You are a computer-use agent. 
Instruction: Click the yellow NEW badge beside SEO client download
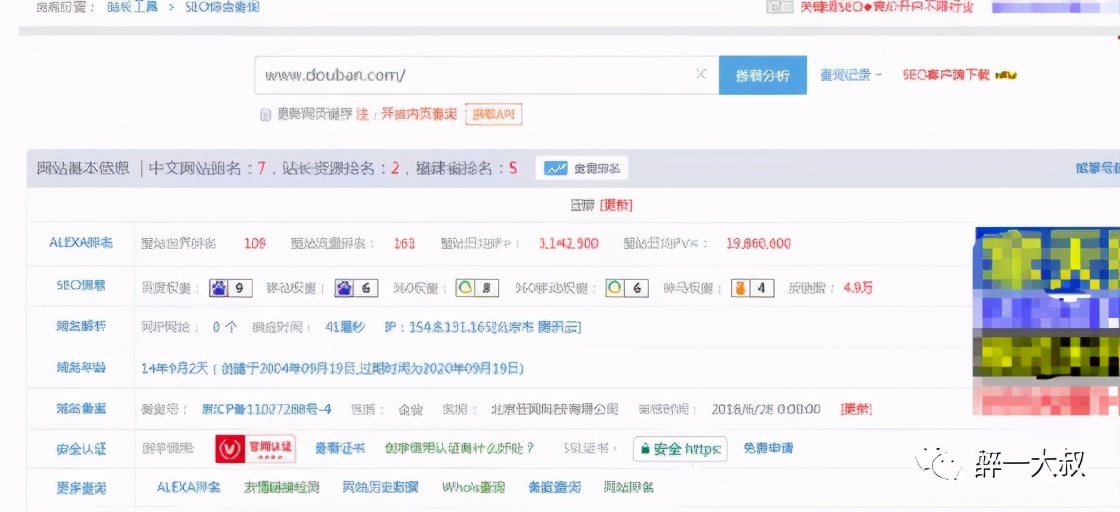(x=1006, y=75)
